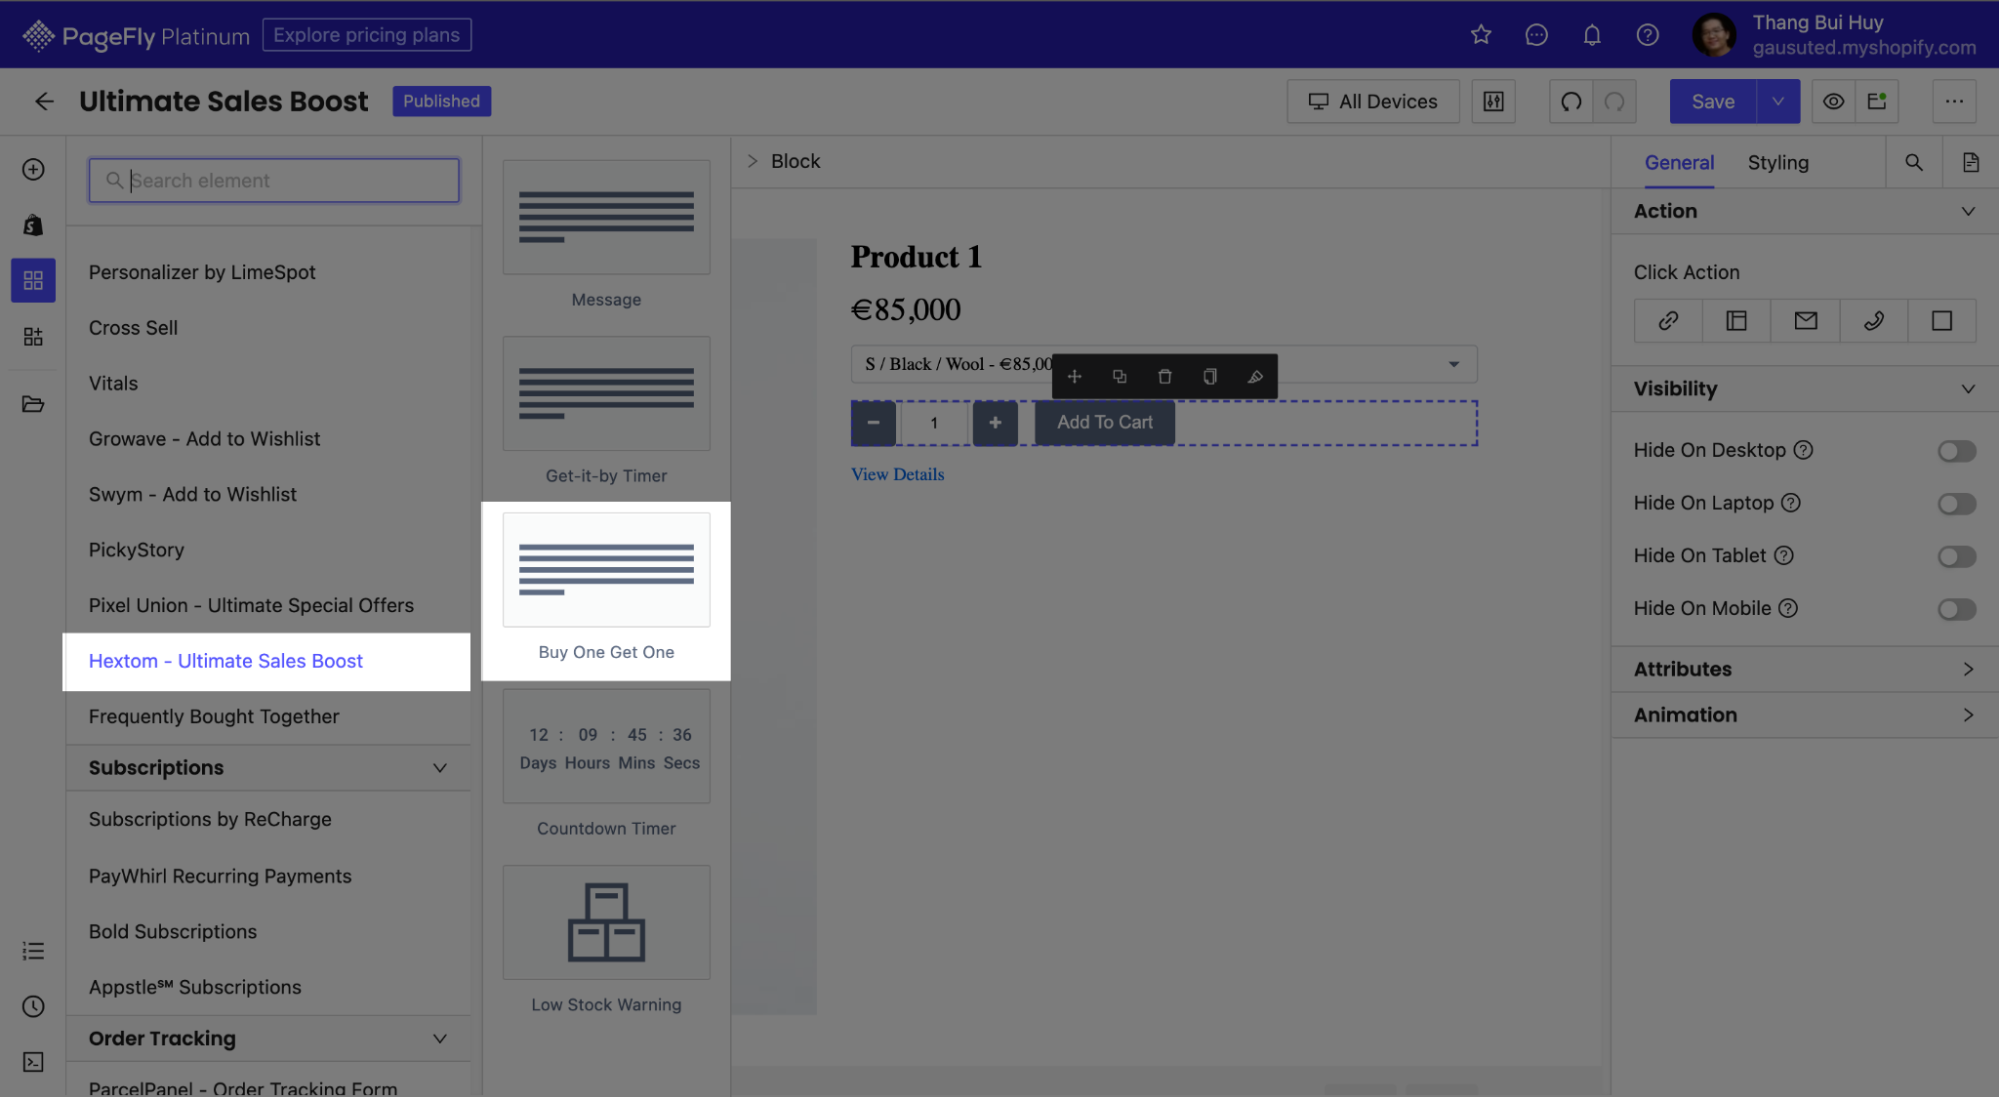Open the Shopify elements bag icon
This screenshot has height=1098, width=1999.
point(33,225)
